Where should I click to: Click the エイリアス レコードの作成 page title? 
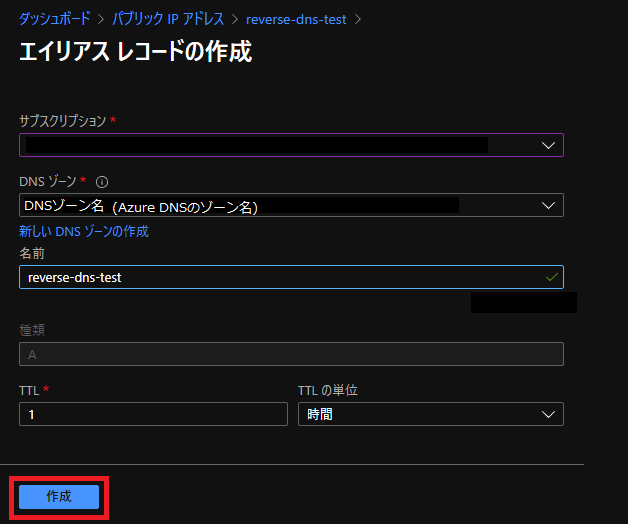point(135,52)
